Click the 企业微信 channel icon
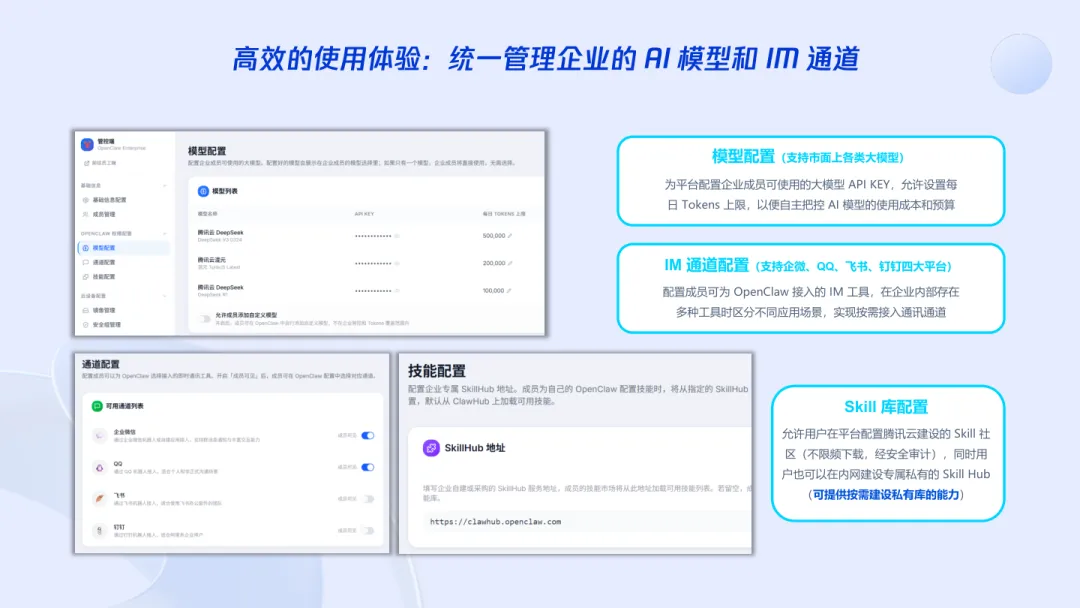The width and height of the screenshot is (1080, 608). click(x=99, y=435)
